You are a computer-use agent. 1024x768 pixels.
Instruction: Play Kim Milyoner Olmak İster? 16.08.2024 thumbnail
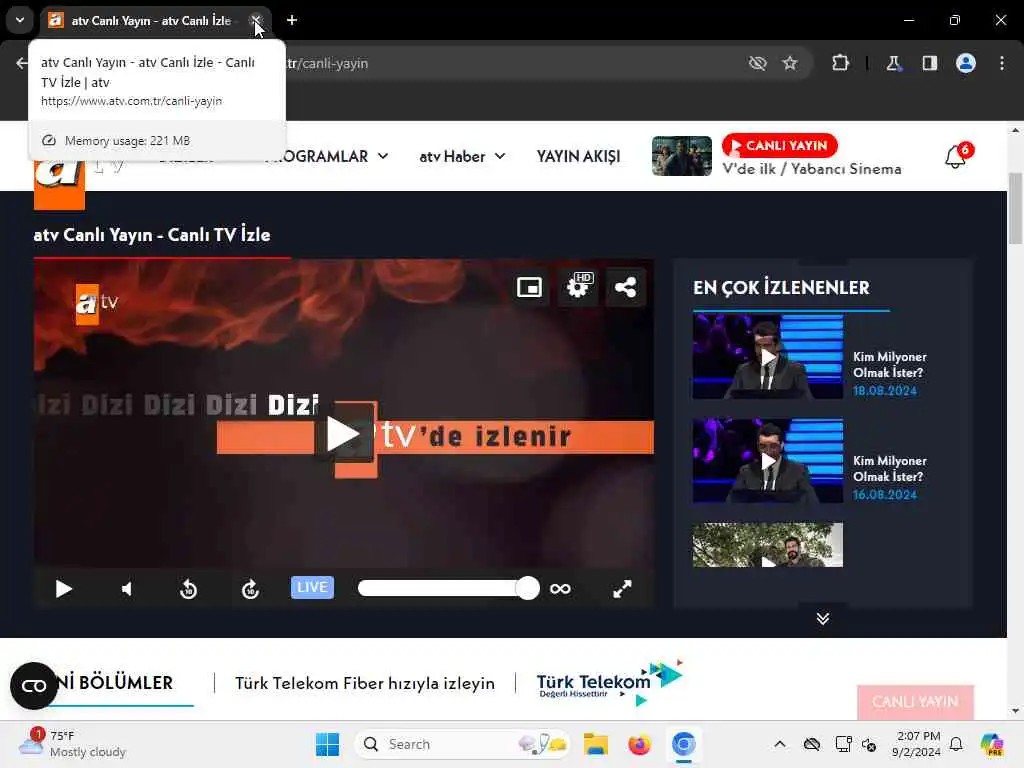(767, 461)
